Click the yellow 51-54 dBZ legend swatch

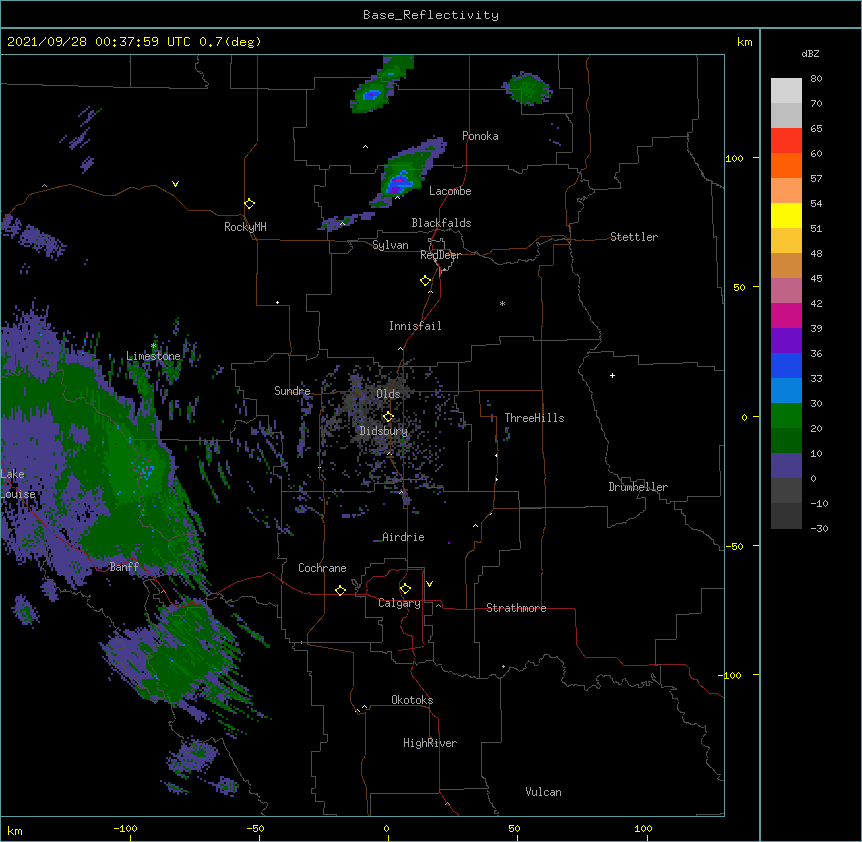[786, 215]
